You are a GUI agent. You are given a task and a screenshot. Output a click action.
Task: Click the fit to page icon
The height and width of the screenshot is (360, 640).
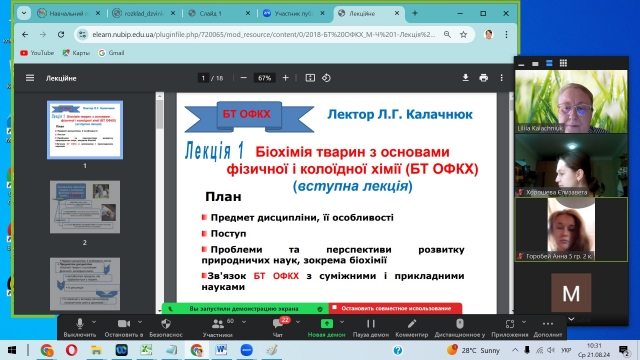click(x=310, y=78)
